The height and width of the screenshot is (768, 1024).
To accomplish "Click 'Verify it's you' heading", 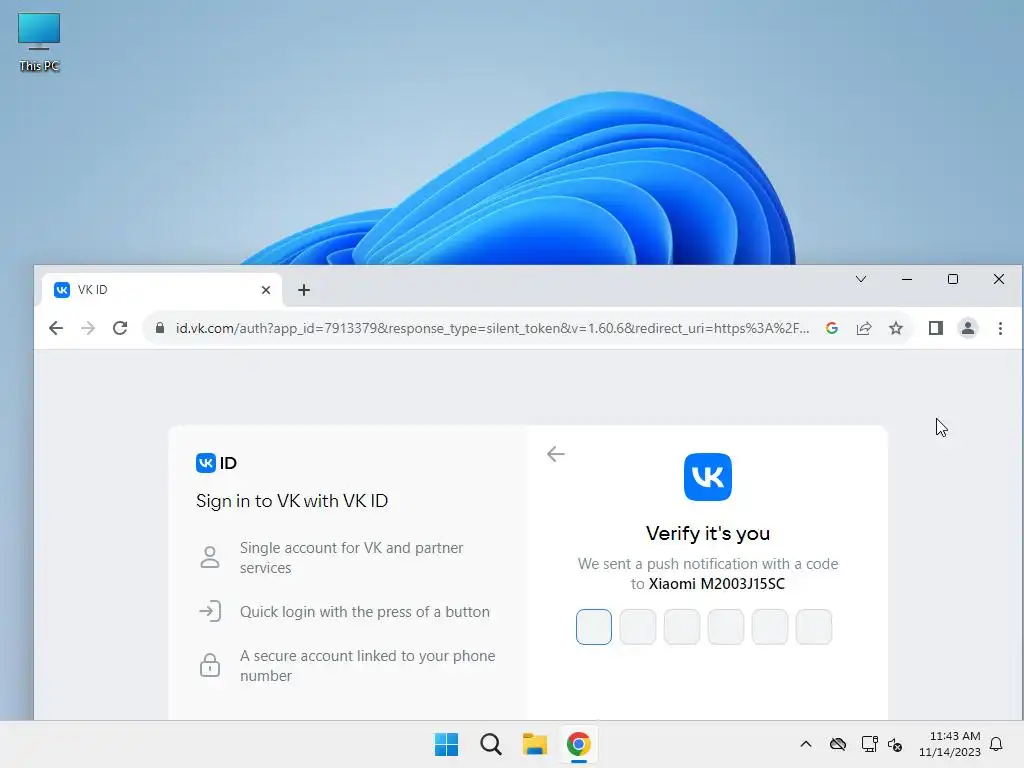I will (x=708, y=534).
